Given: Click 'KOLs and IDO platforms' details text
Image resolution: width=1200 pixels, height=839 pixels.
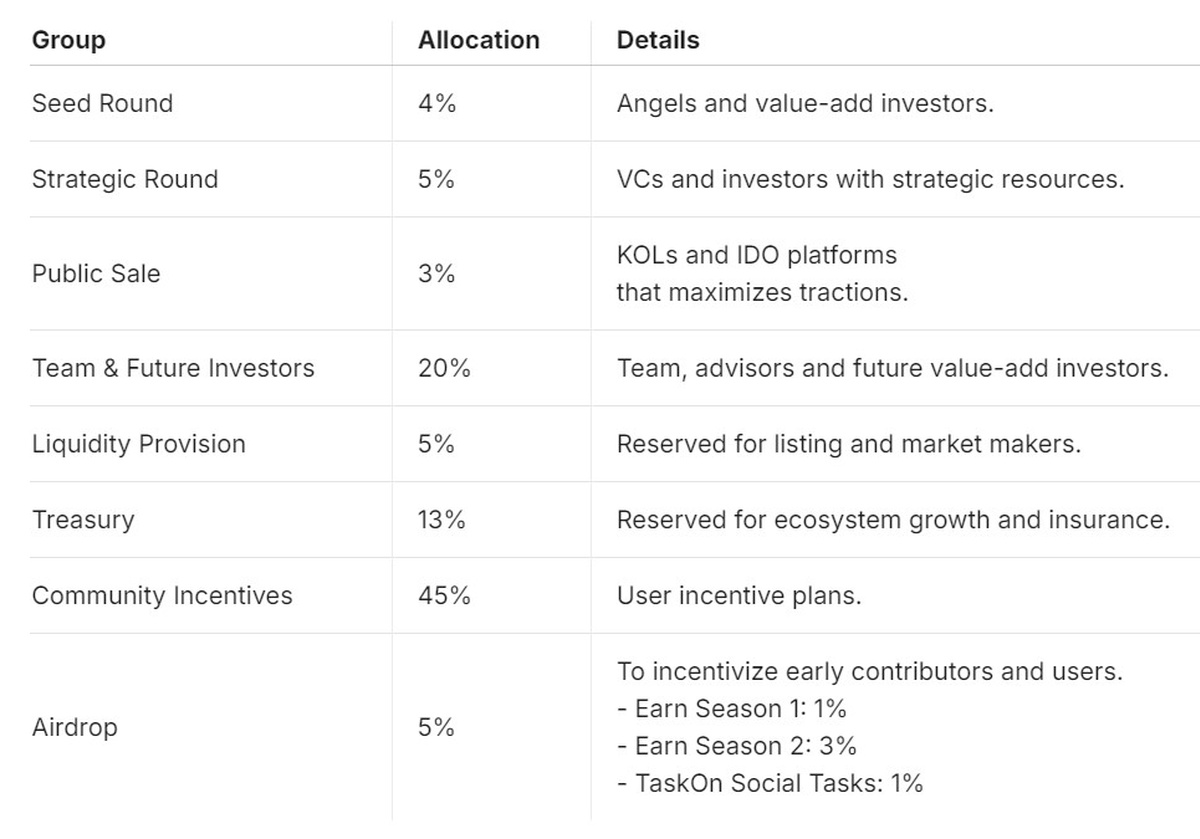Looking at the screenshot, I should (x=756, y=255).
